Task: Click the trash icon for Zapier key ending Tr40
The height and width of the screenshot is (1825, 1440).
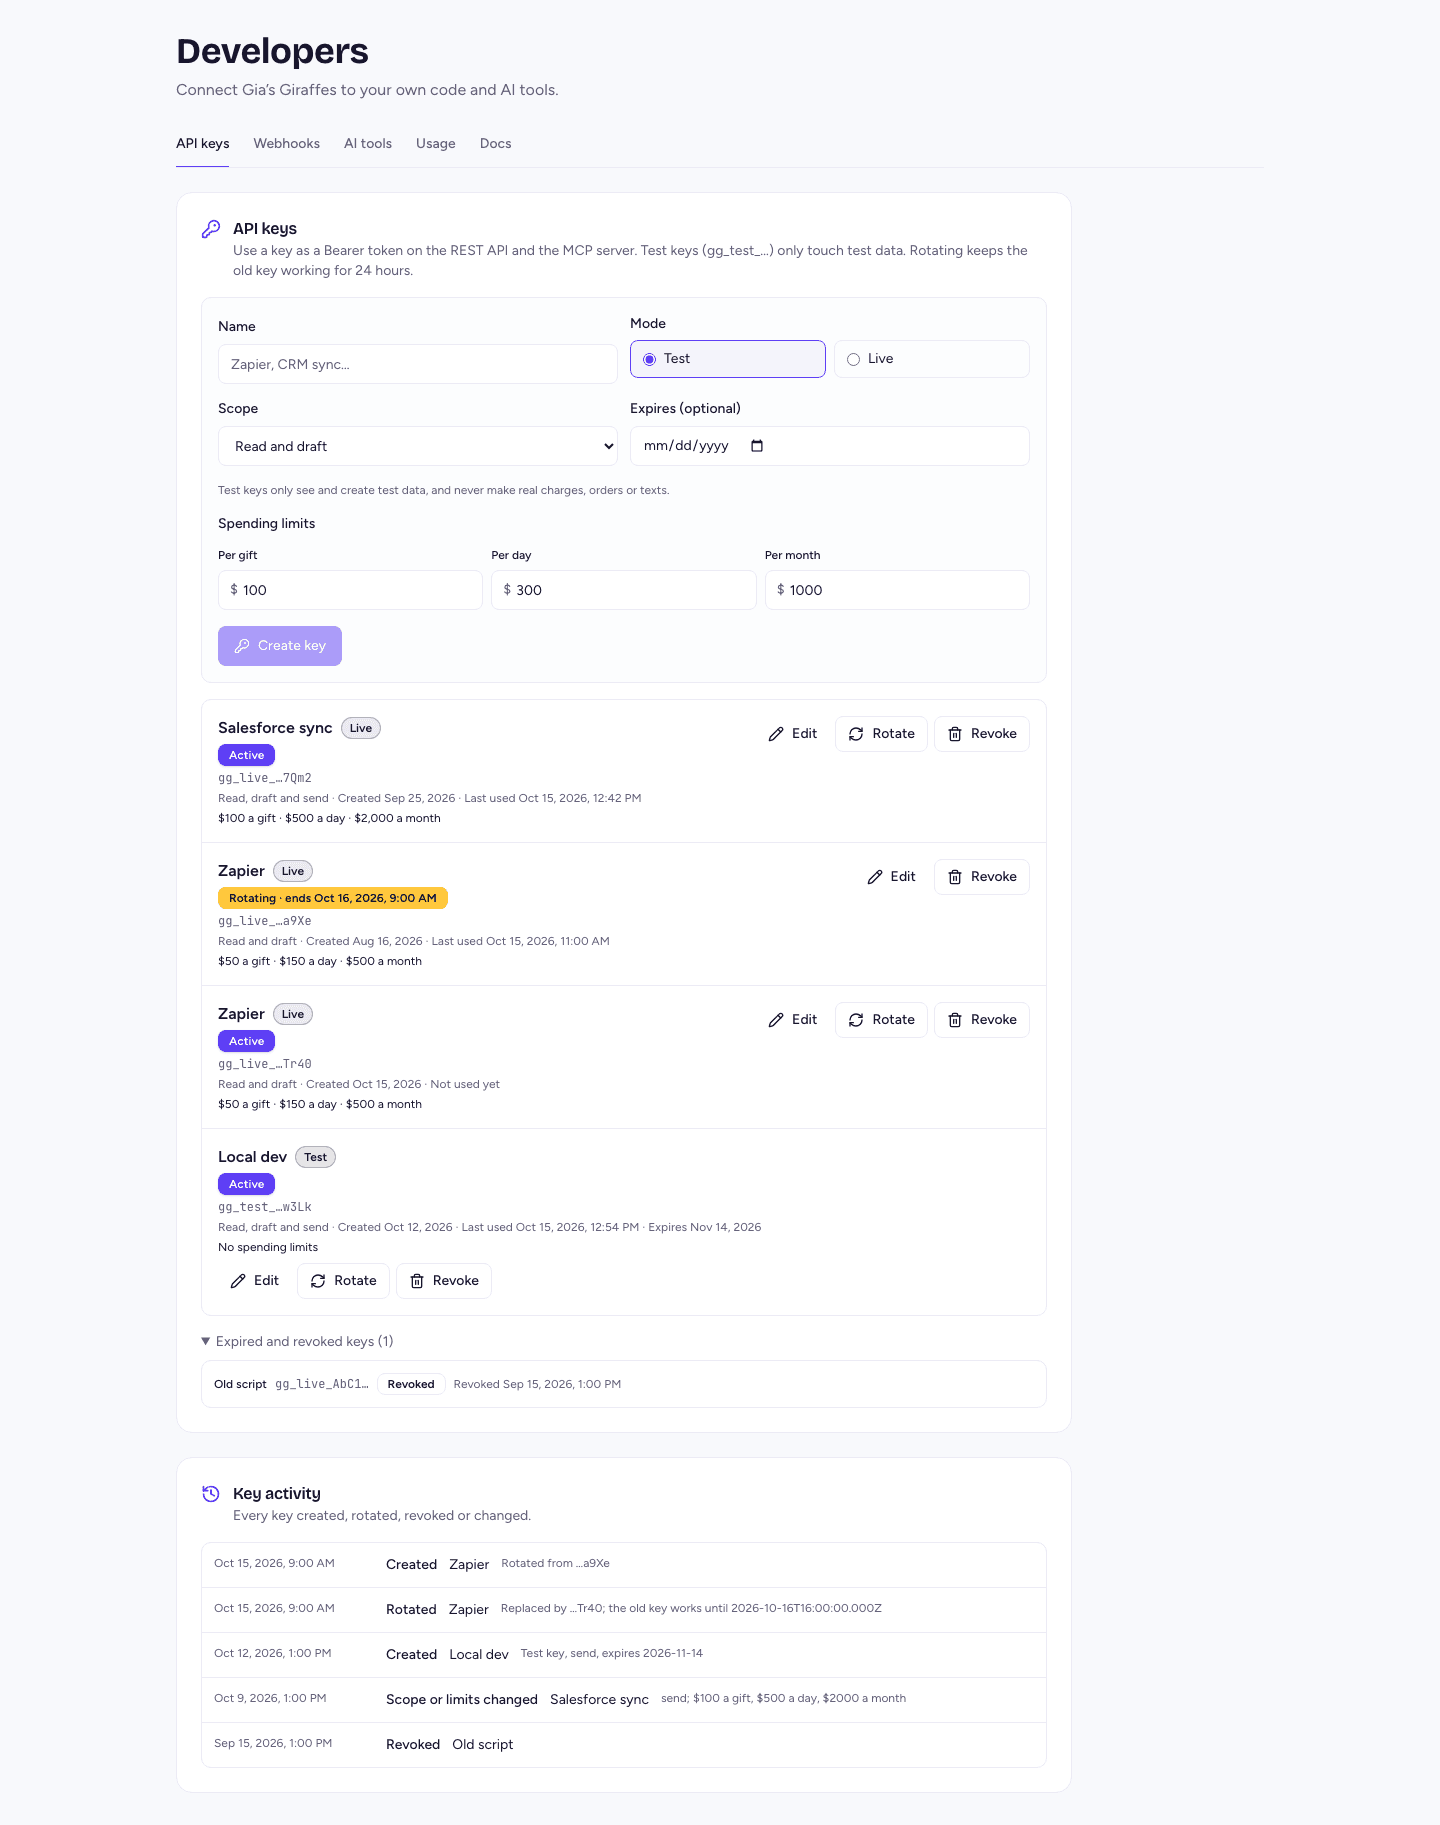Action: (x=955, y=1020)
